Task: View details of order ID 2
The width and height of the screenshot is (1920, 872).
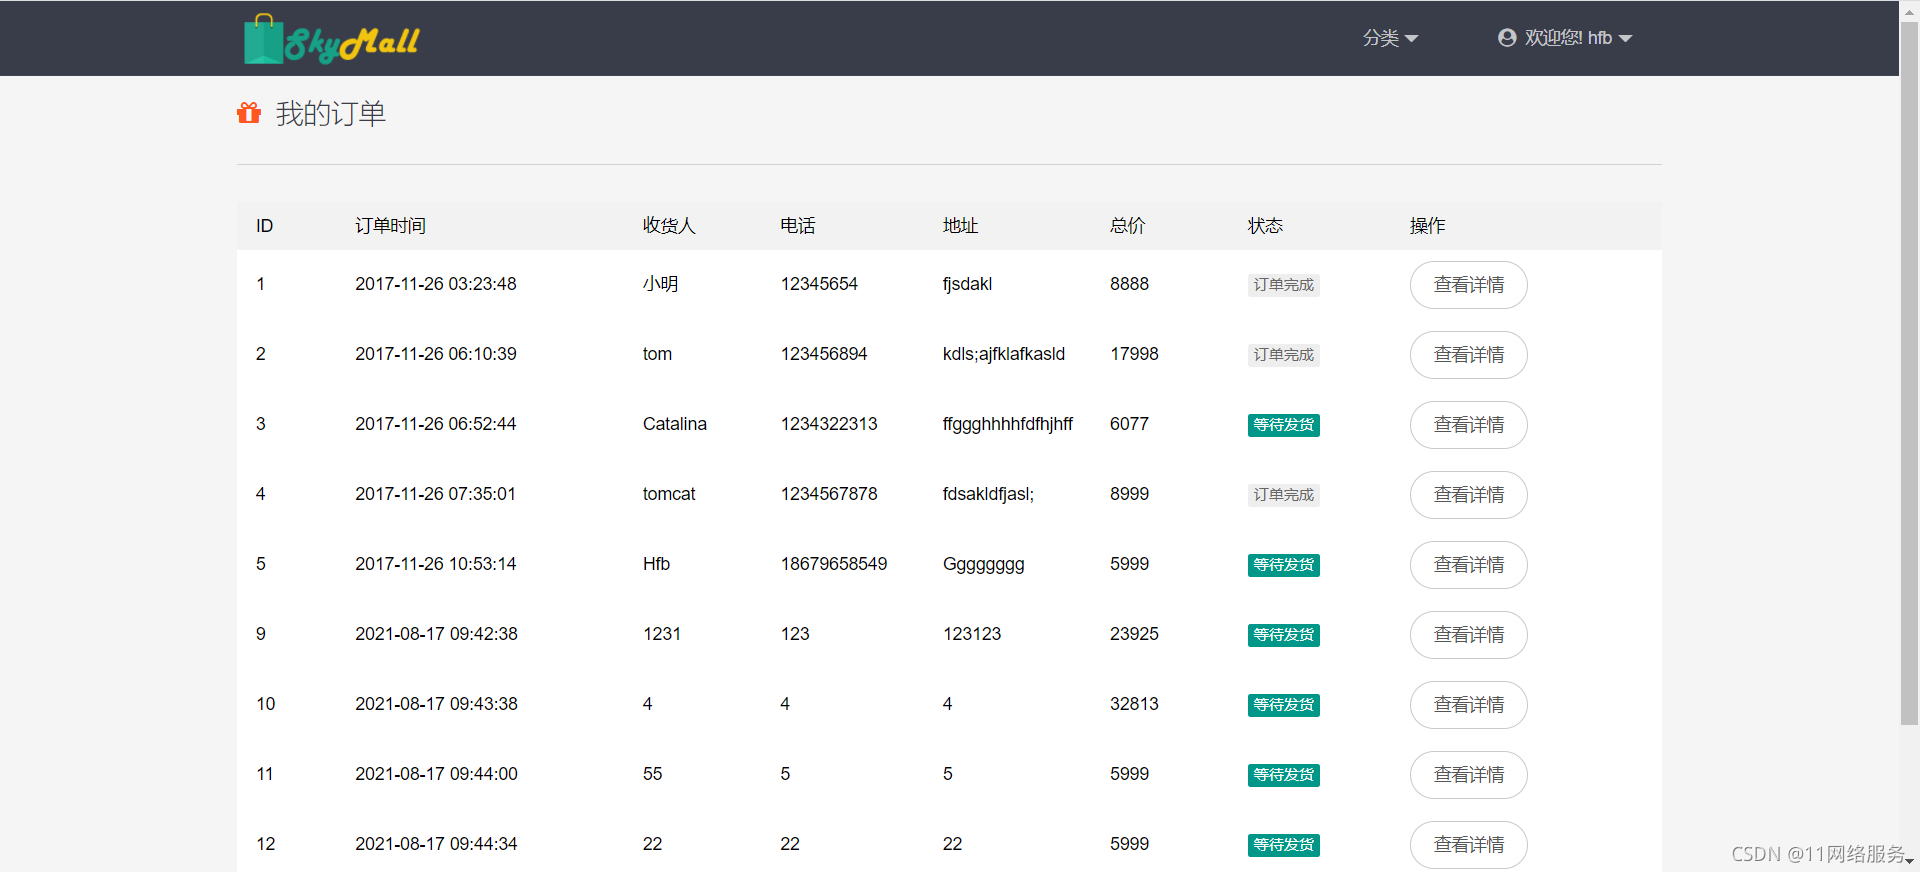Action: pyautogui.click(x=1468, y=355)
